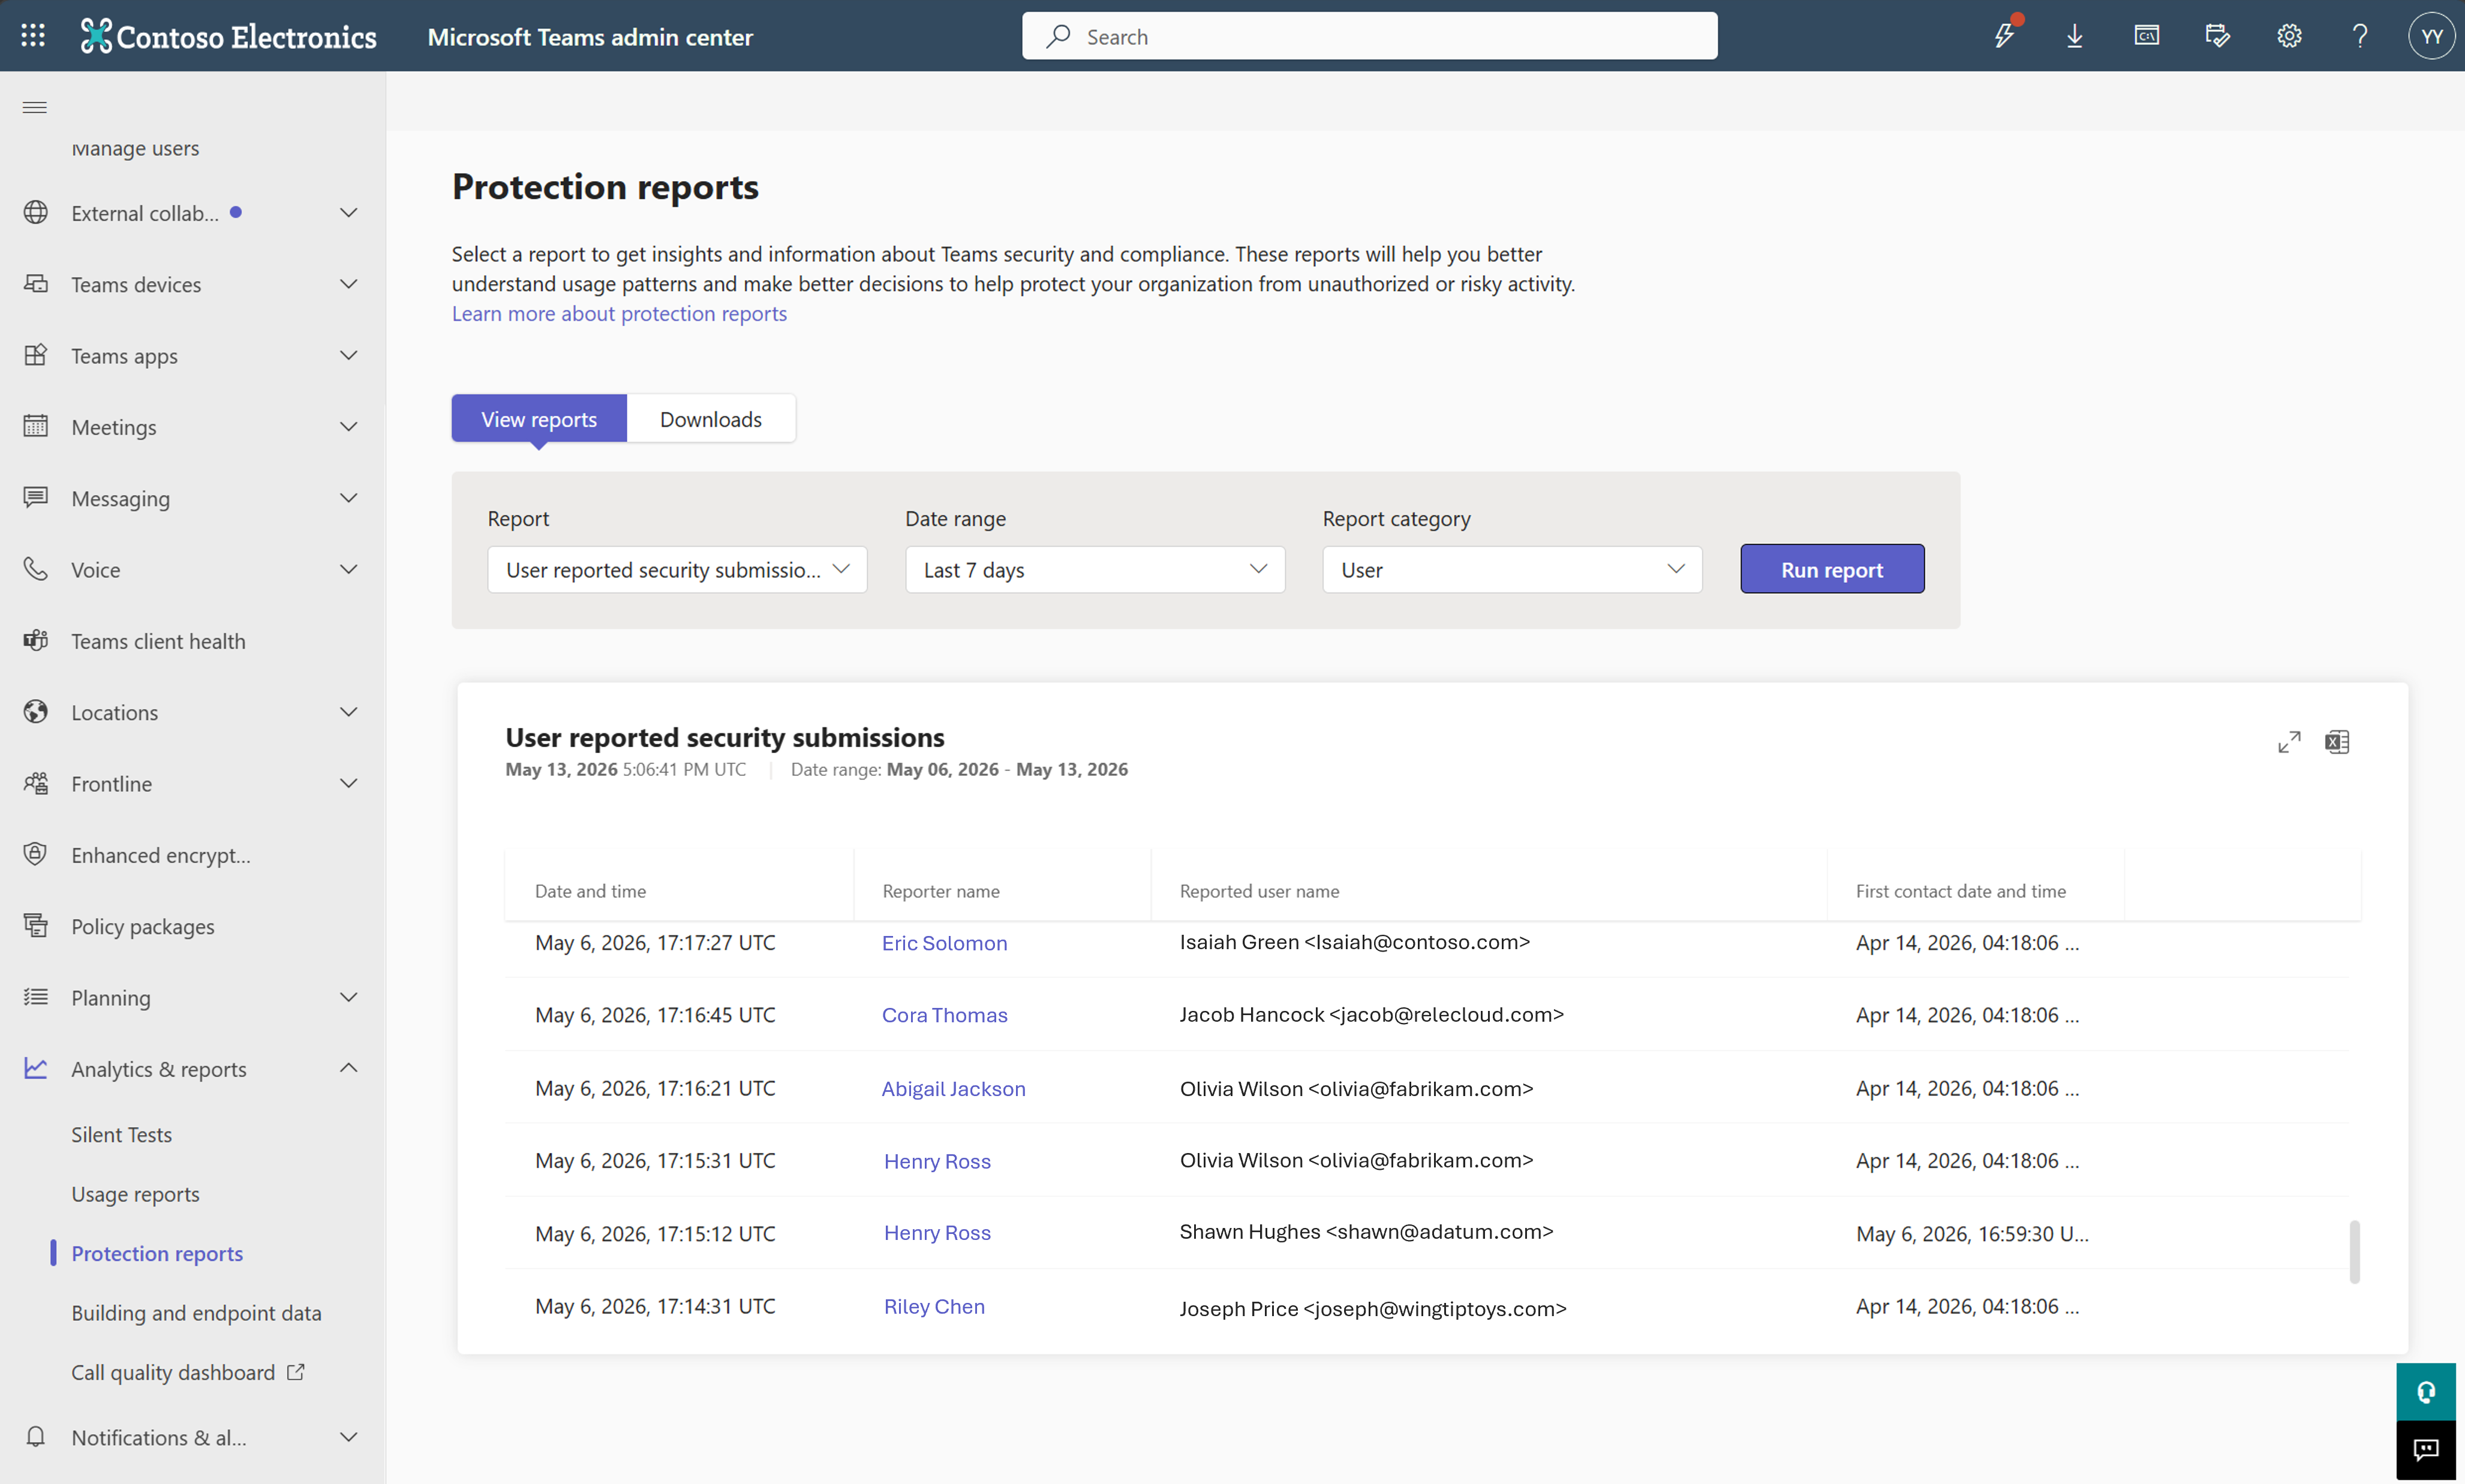Click Shawn Hughes <shawn@adatum.com> cell

tap(1366, 1232)
